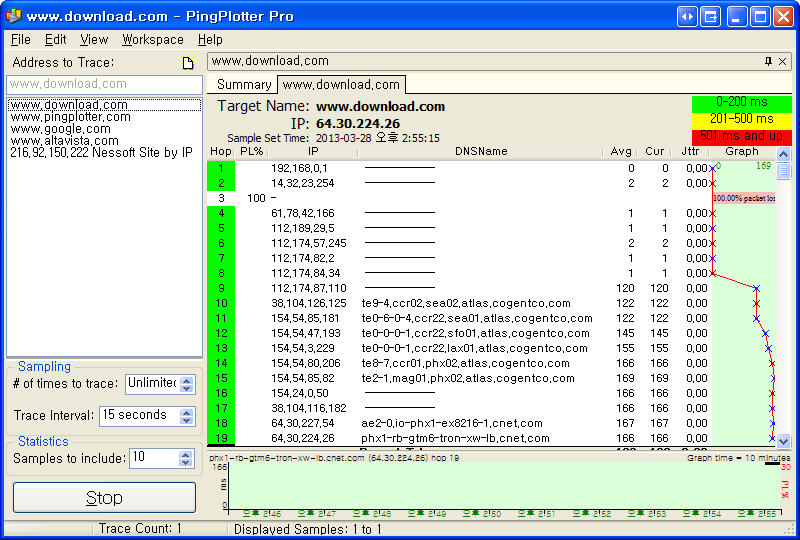This screenshot has height=540, width=800.
Task: Open the Workspace menu
Action: coord(153,40)
